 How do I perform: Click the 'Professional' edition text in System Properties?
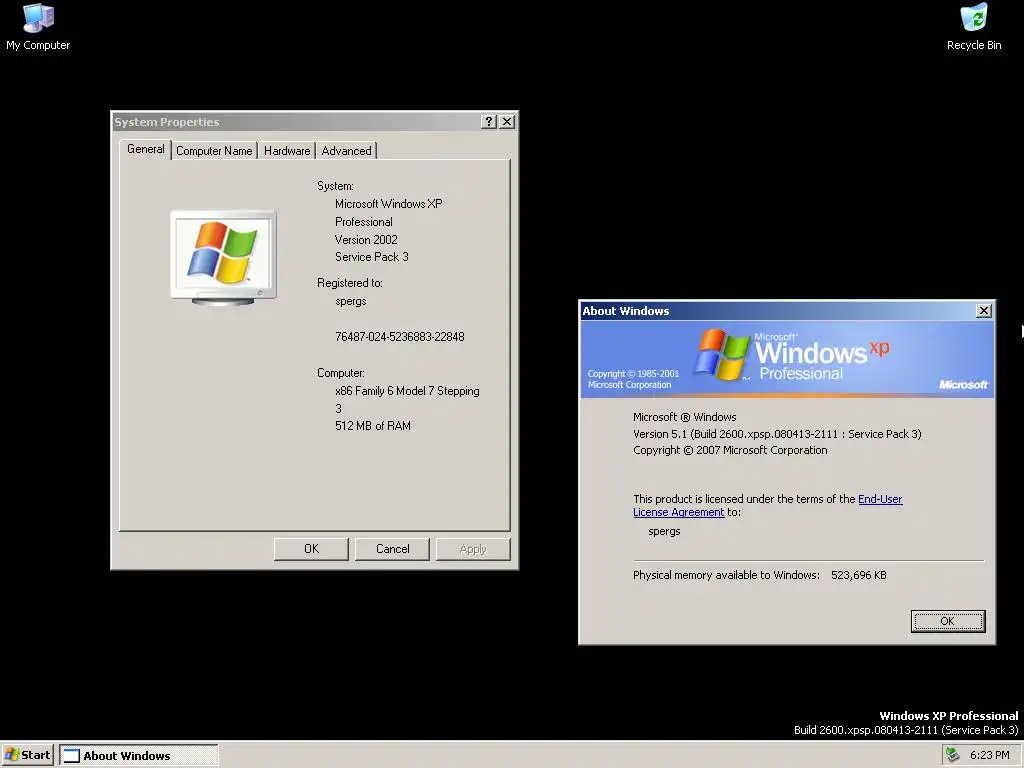point(364,222)
